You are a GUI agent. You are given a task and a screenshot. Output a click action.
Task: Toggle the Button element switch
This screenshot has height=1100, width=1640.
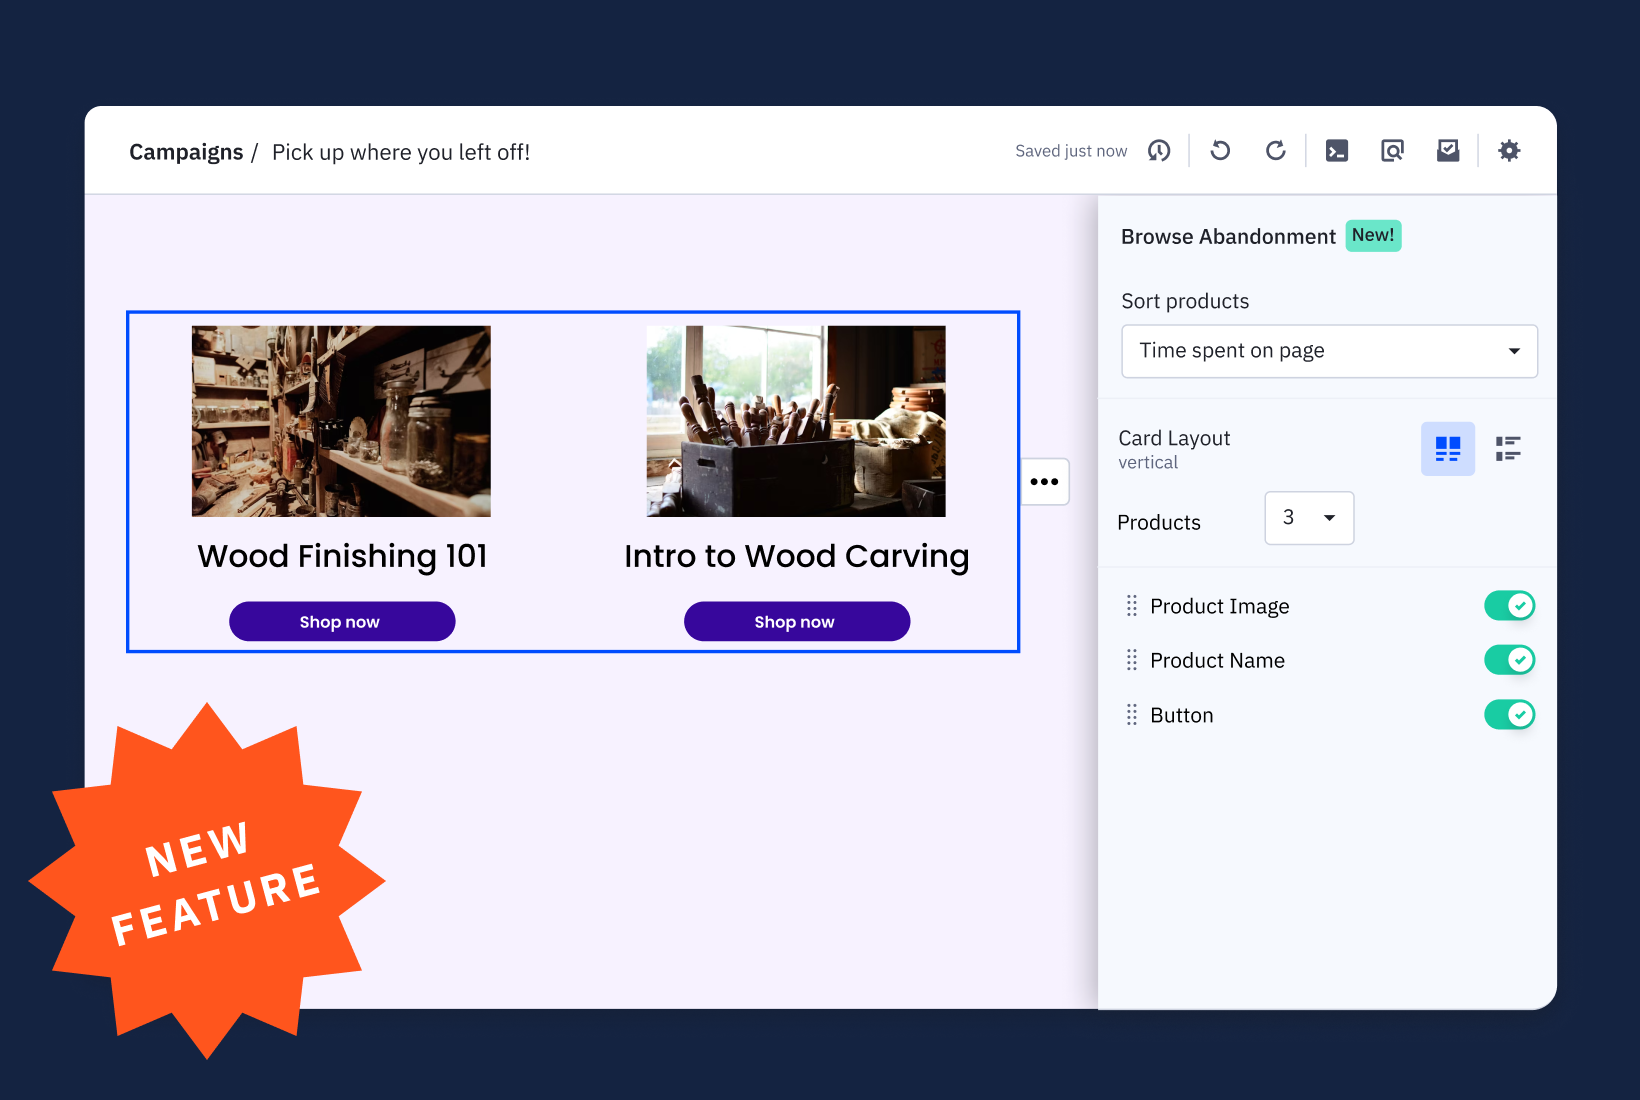(x=1509, y=715)
